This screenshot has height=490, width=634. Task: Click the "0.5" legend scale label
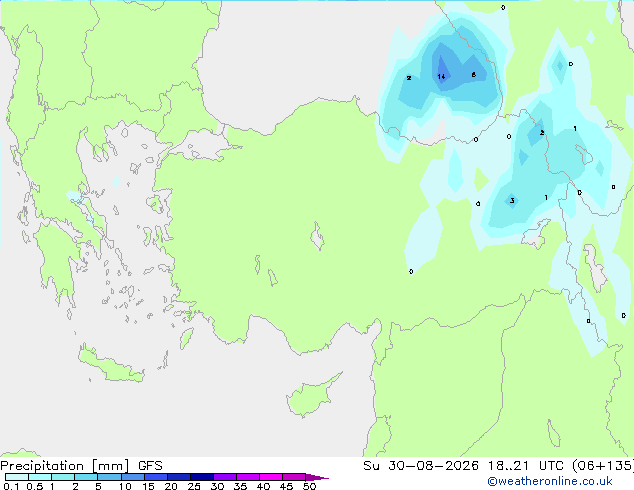(x=35, y=486)
